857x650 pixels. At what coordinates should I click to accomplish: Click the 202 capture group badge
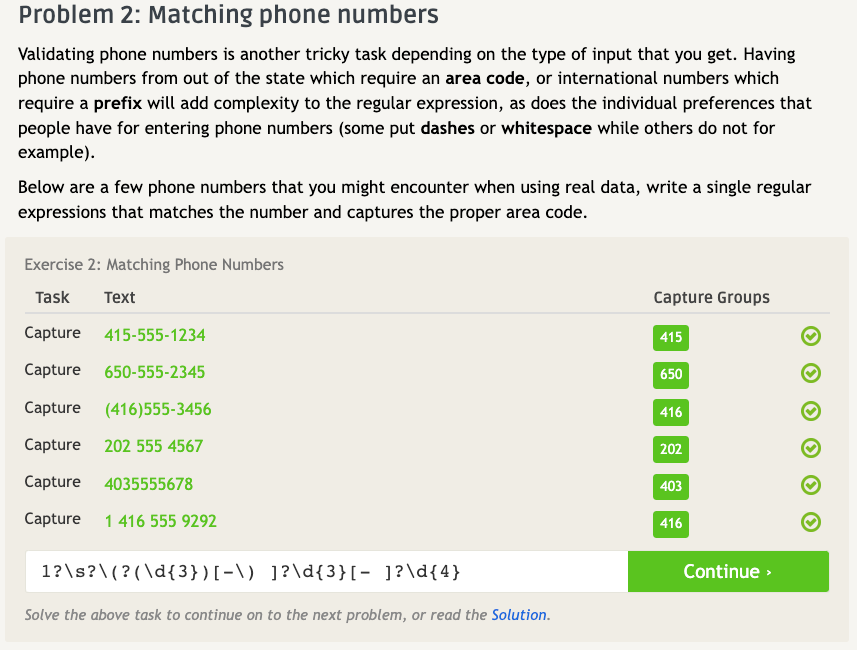pos(671,449)
